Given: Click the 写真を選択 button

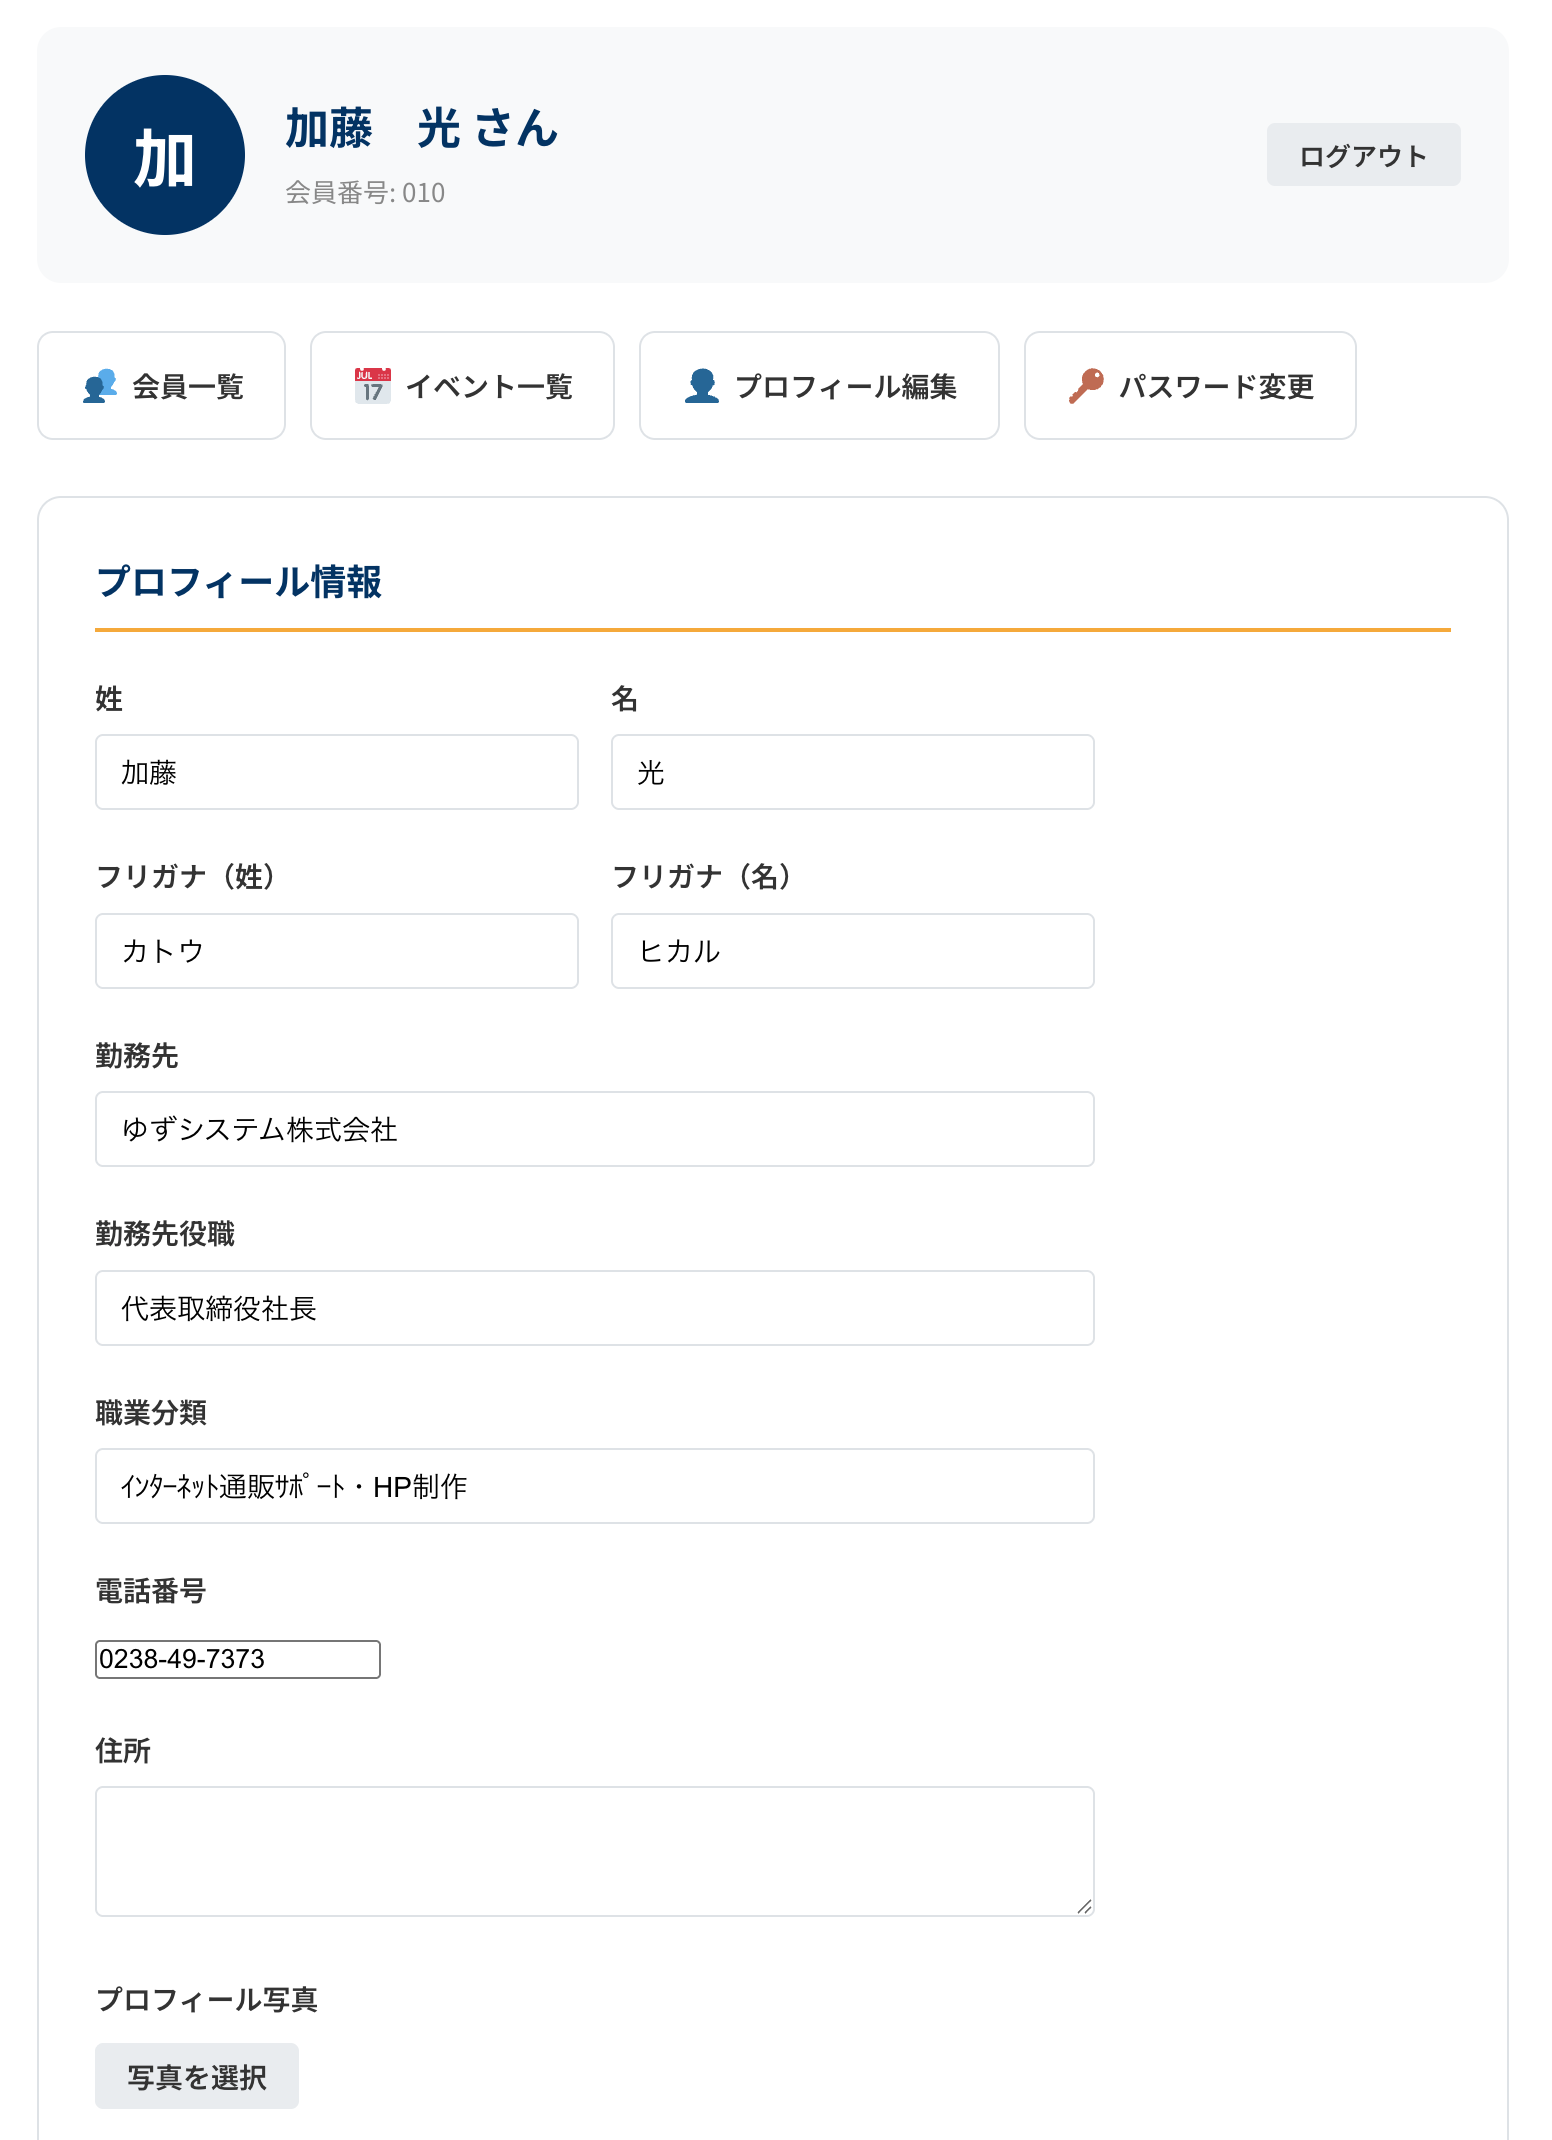Looking at the screenshot, I should (197, 2076).
